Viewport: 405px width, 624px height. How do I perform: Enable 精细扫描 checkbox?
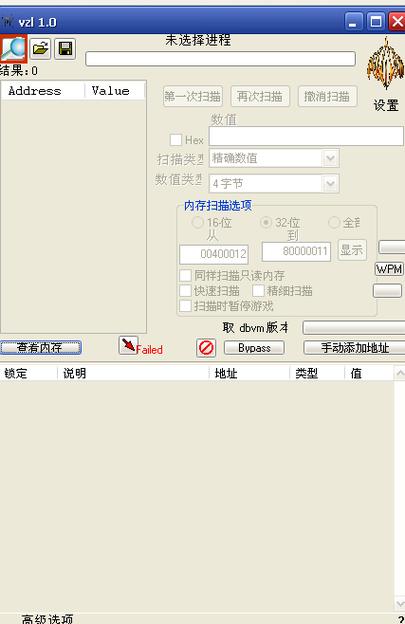coord(258,291)
